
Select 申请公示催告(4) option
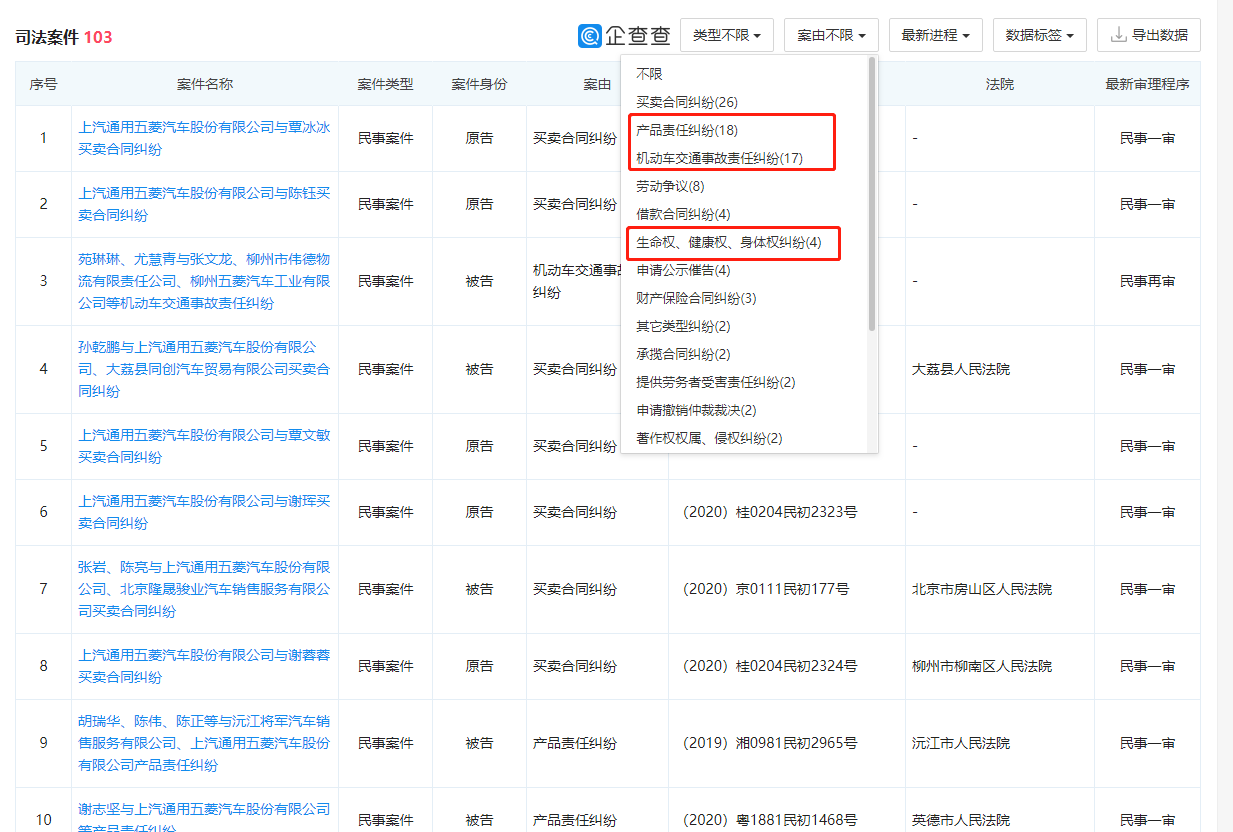click(683, 270)
